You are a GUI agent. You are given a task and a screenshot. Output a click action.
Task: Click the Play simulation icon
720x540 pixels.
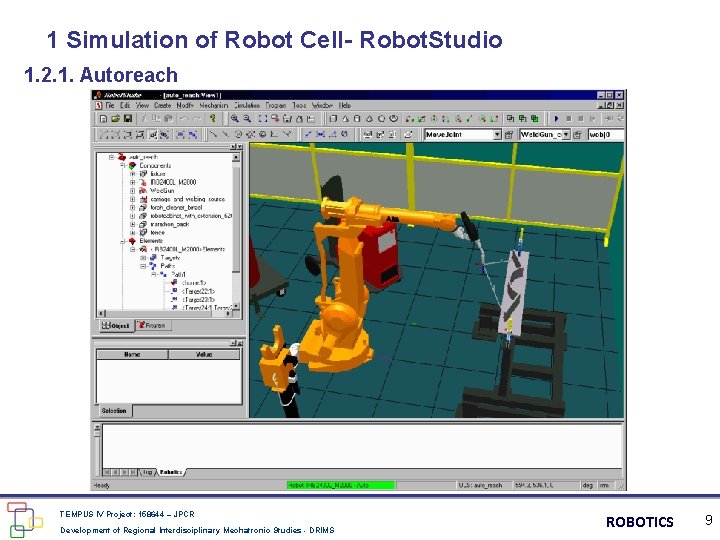coord(556,119)
